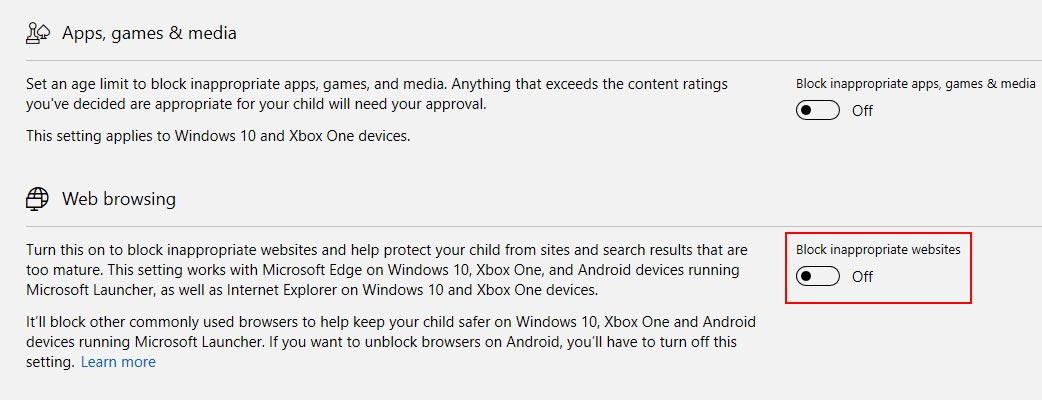Select the Web browsing section heading
The image size is (1042, 400).
point(119,199)
